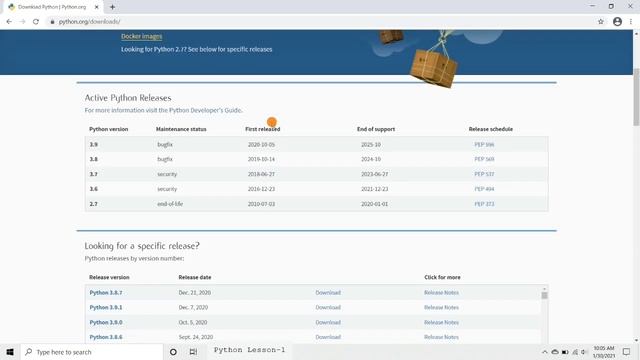Click the 2020-10-05 first released date
Viewport: 640px width, 360px height.
pos(261,144)
